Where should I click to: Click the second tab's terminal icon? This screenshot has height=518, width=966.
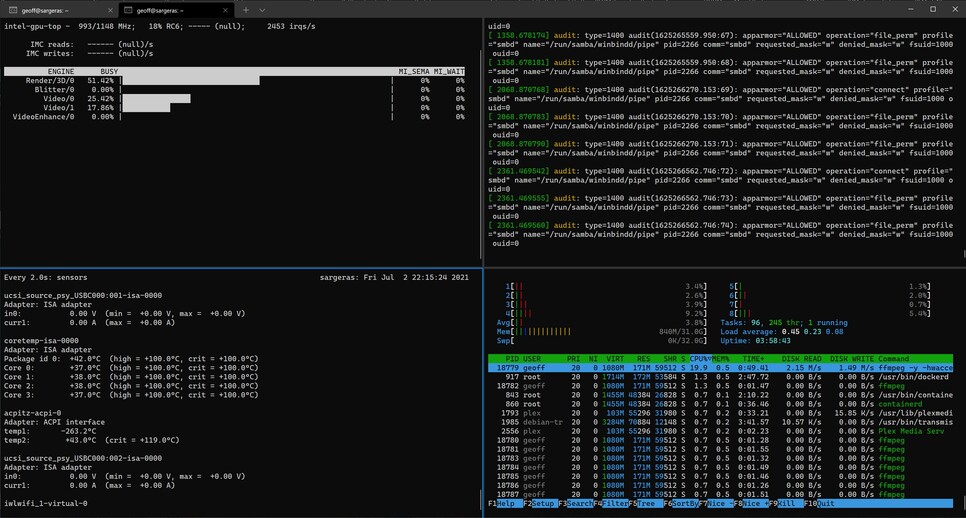click(128, 9)
